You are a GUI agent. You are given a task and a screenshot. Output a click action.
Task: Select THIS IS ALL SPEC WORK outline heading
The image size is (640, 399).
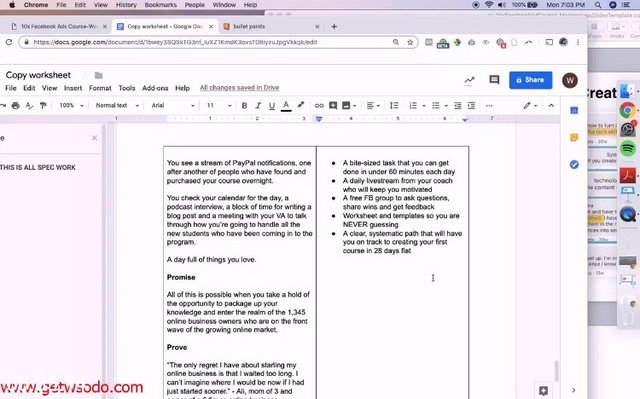(x=38, y=167)
